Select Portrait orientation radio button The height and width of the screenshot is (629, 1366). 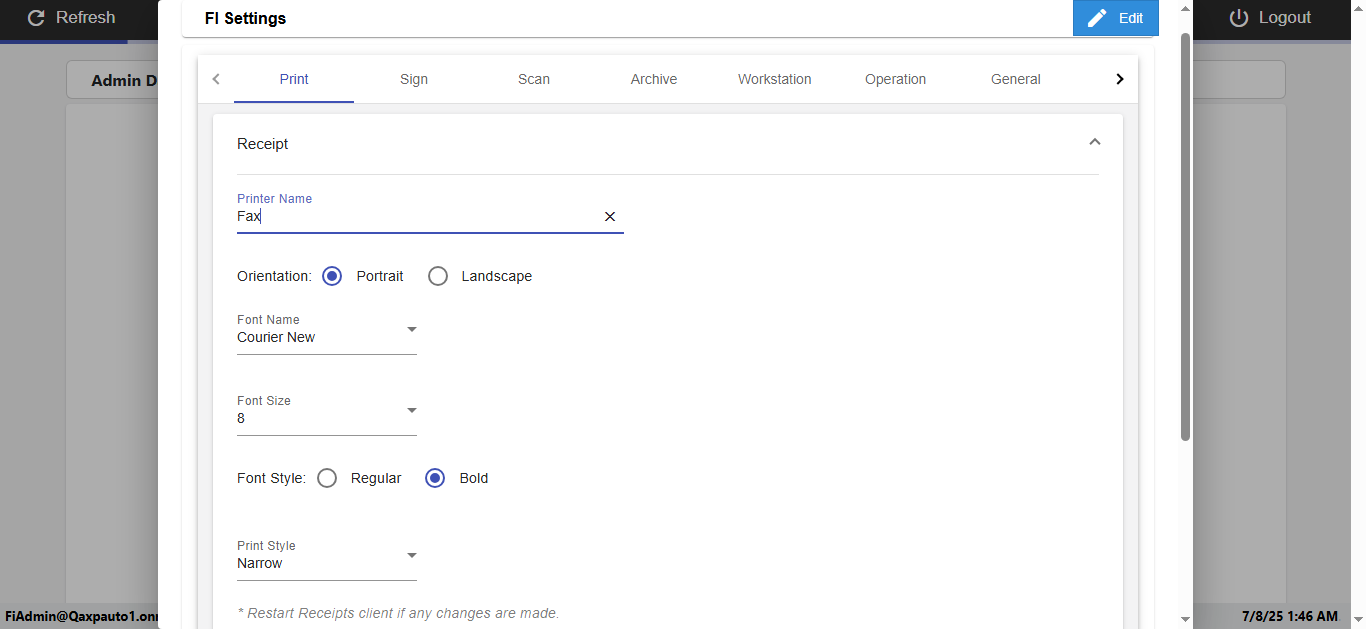(x=332, y=276)
